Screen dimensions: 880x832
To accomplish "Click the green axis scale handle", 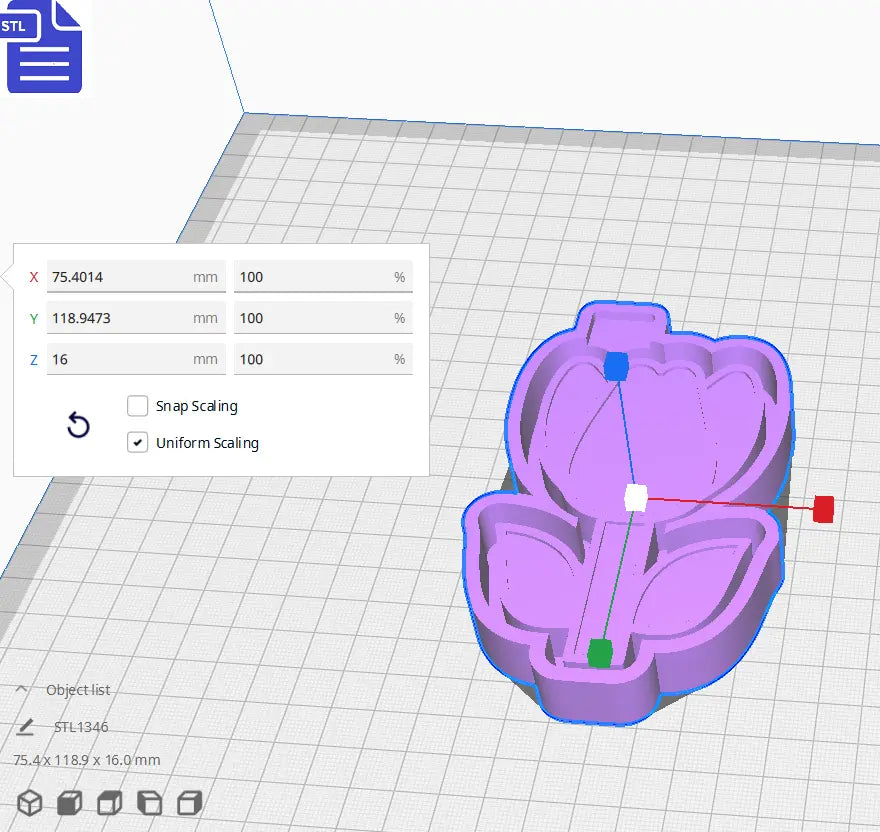I will [x=601, y=650].
